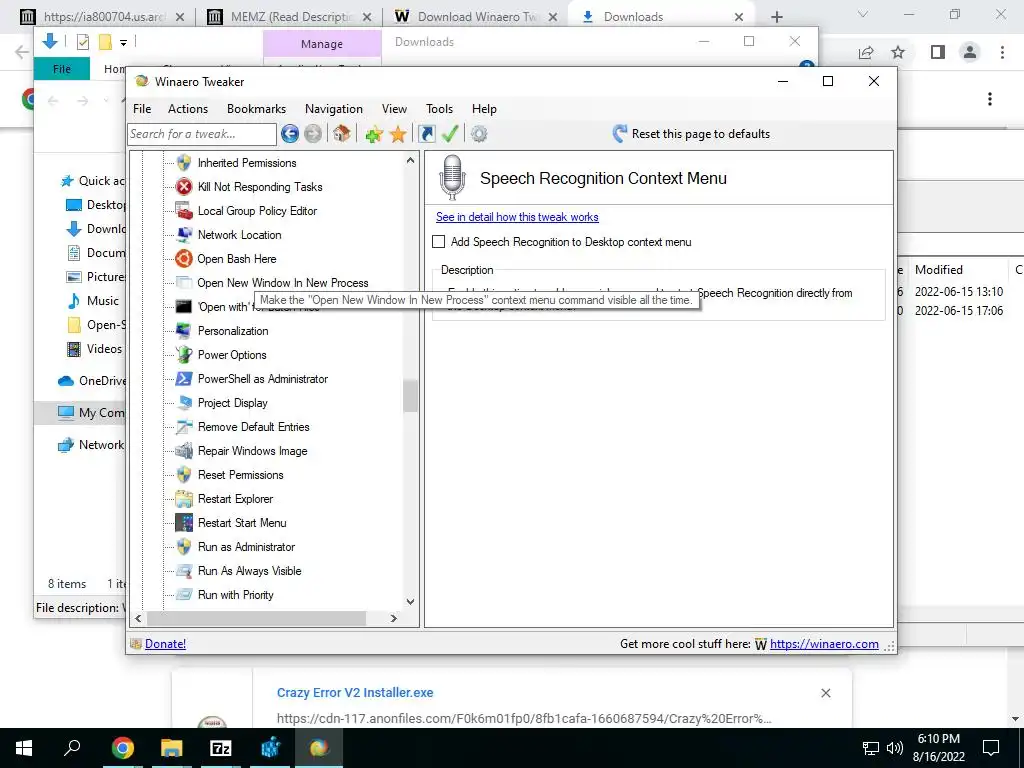Open the Bookmarks menu
1024x768 pixels.
(x=256, y=109)
